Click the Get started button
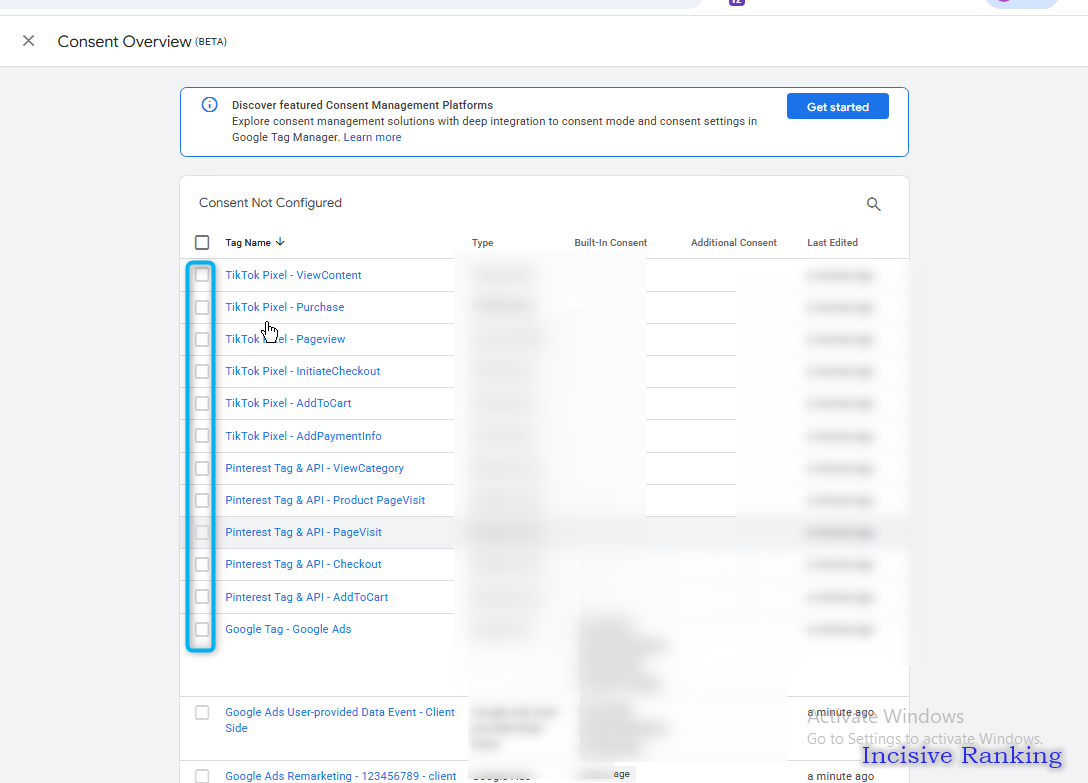1088x783 pixels. (x=838, y=106)
